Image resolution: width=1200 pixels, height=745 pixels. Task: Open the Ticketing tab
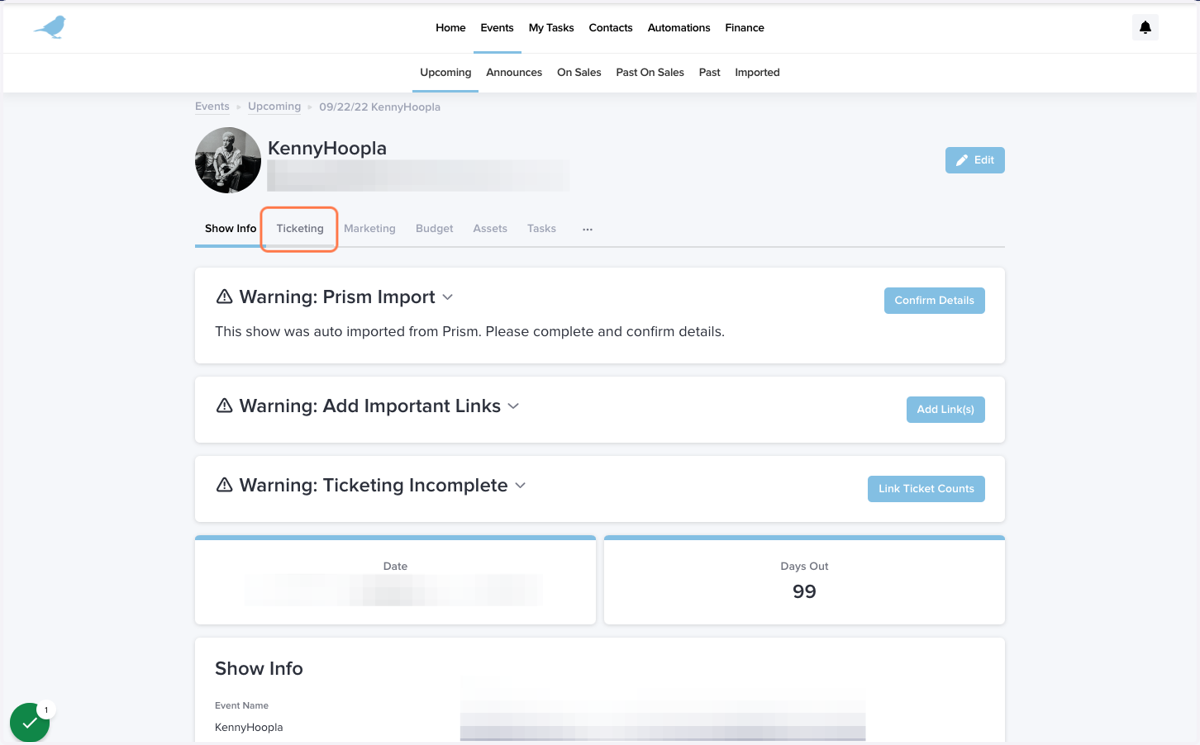(300, 228)
